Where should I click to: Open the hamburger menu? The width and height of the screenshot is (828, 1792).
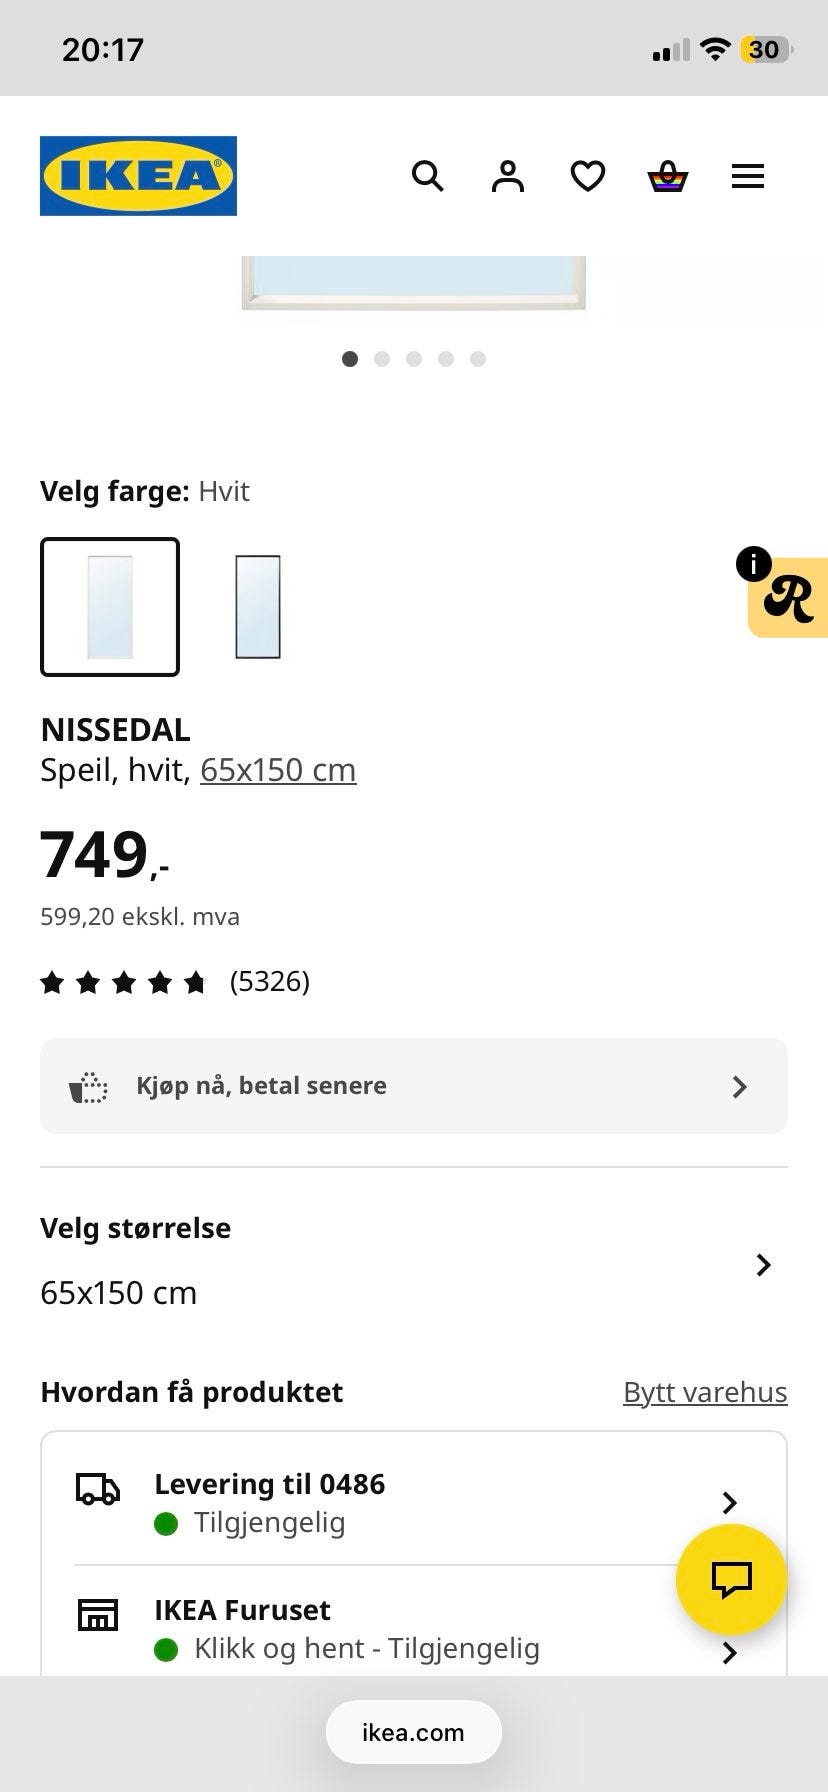(747, 177)
